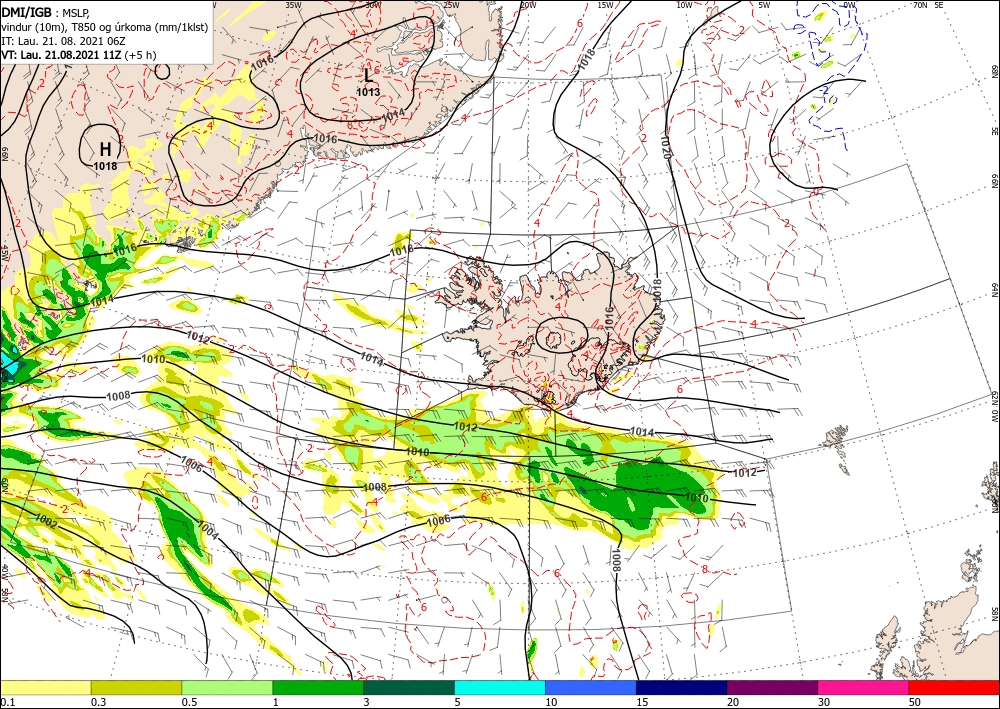
Task: Select the 1002 isobar label
Action: 46,522
